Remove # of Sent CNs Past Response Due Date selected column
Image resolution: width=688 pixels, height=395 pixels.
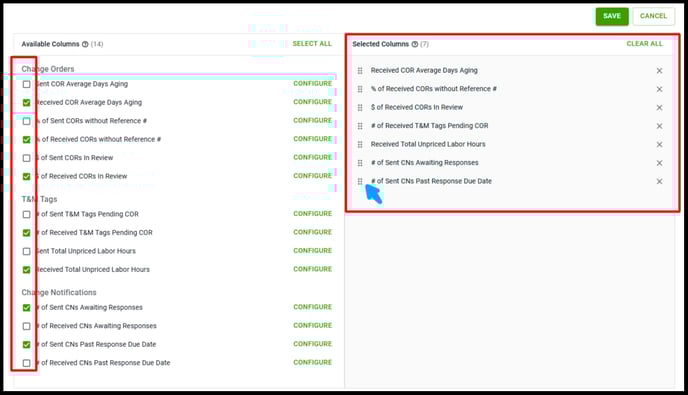pyautogui.click(x=659, y=181)
